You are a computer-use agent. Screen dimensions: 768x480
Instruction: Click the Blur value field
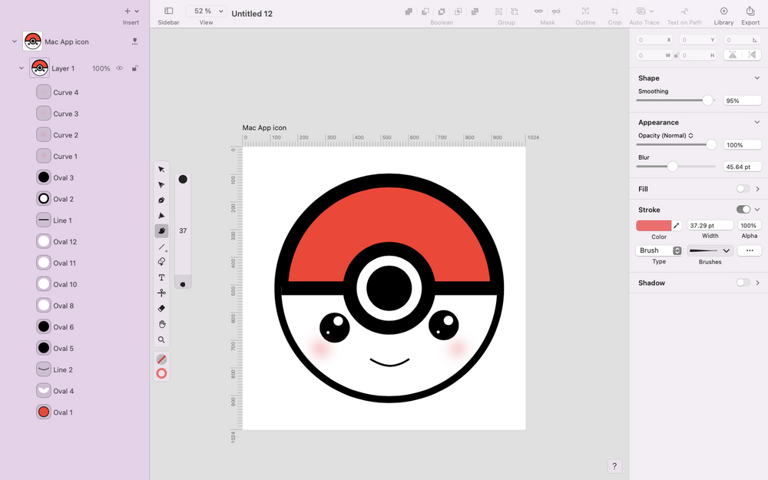(x=742, y=167)
